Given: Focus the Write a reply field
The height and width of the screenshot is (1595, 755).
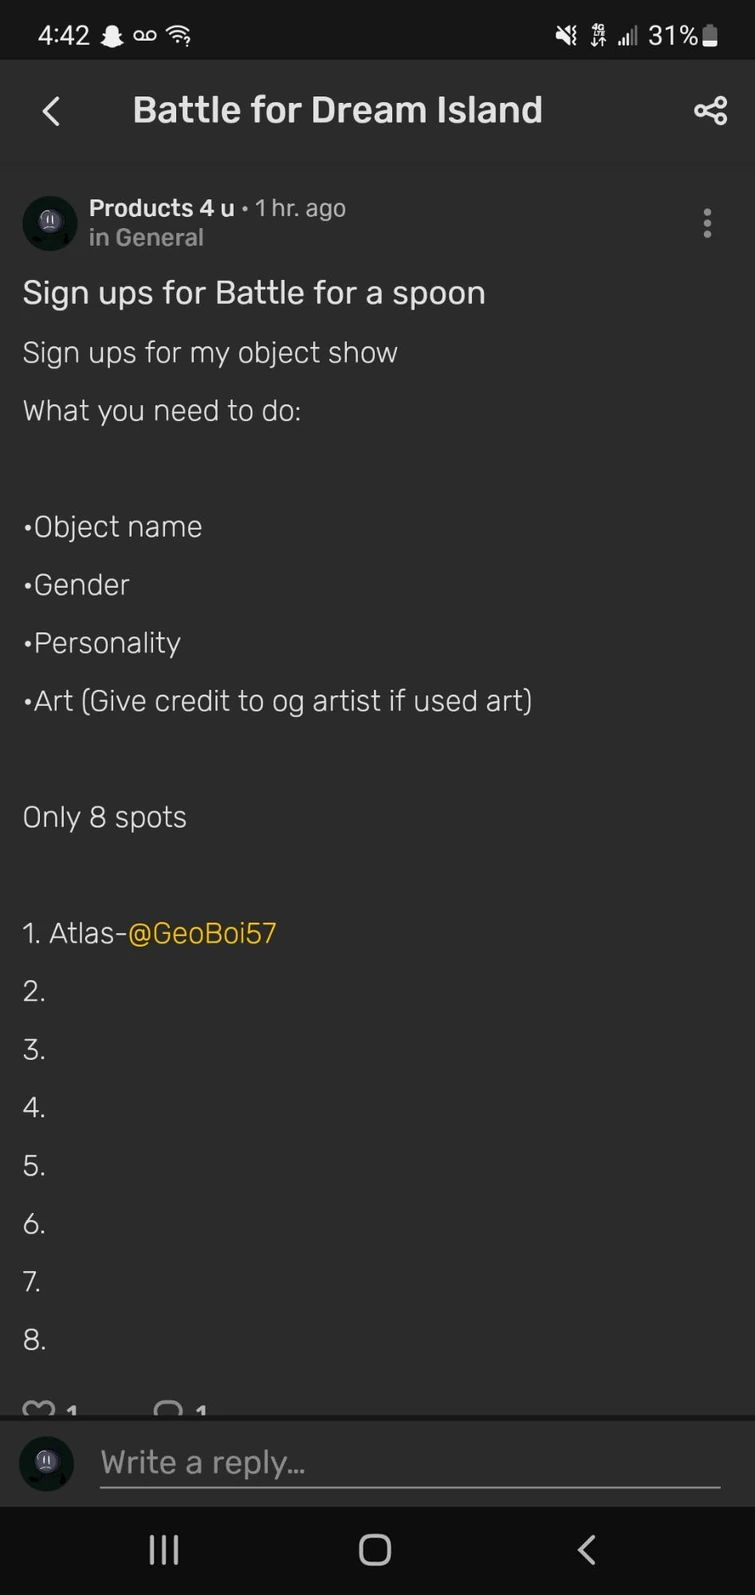Looking at the screenshot, I should coord(410,1463).
